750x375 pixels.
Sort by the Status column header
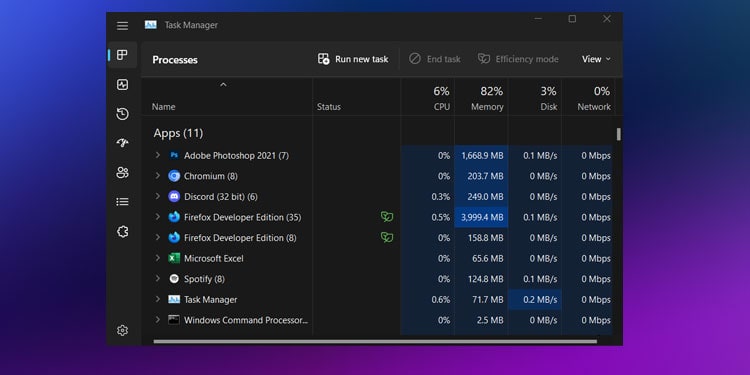[x=329, y=107]
